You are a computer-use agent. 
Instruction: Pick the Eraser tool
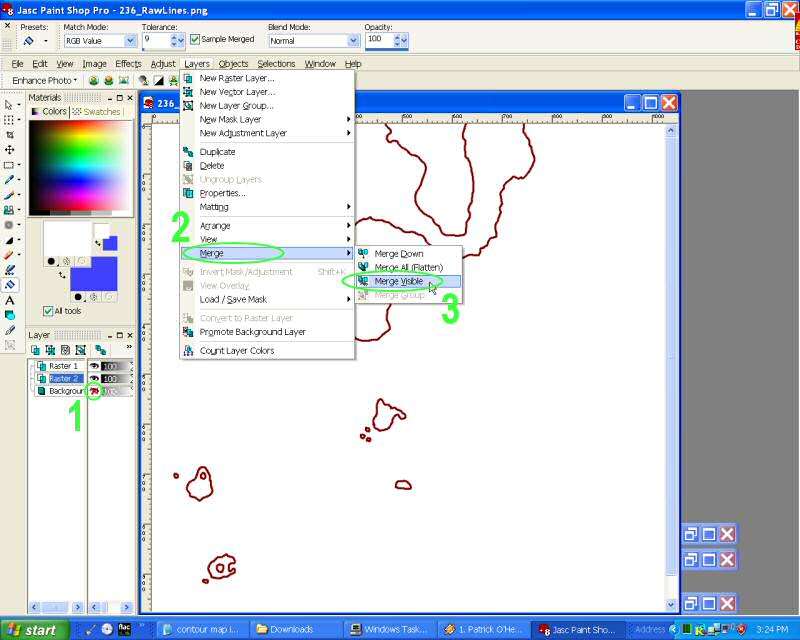pyautogui.click(x=10, y=255)
